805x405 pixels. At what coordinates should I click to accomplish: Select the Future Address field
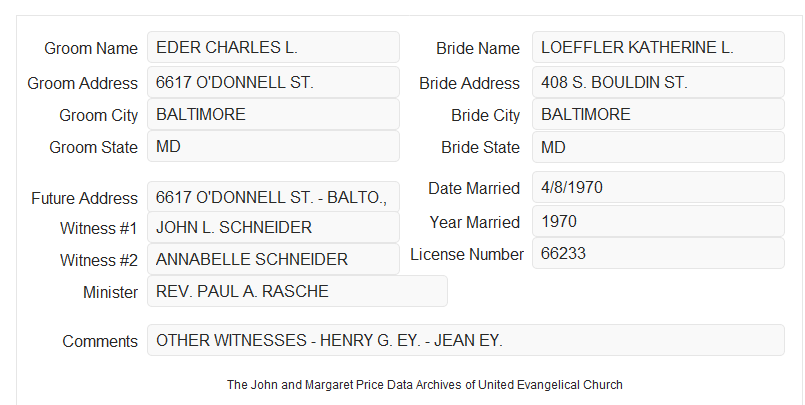coord(273,197)
